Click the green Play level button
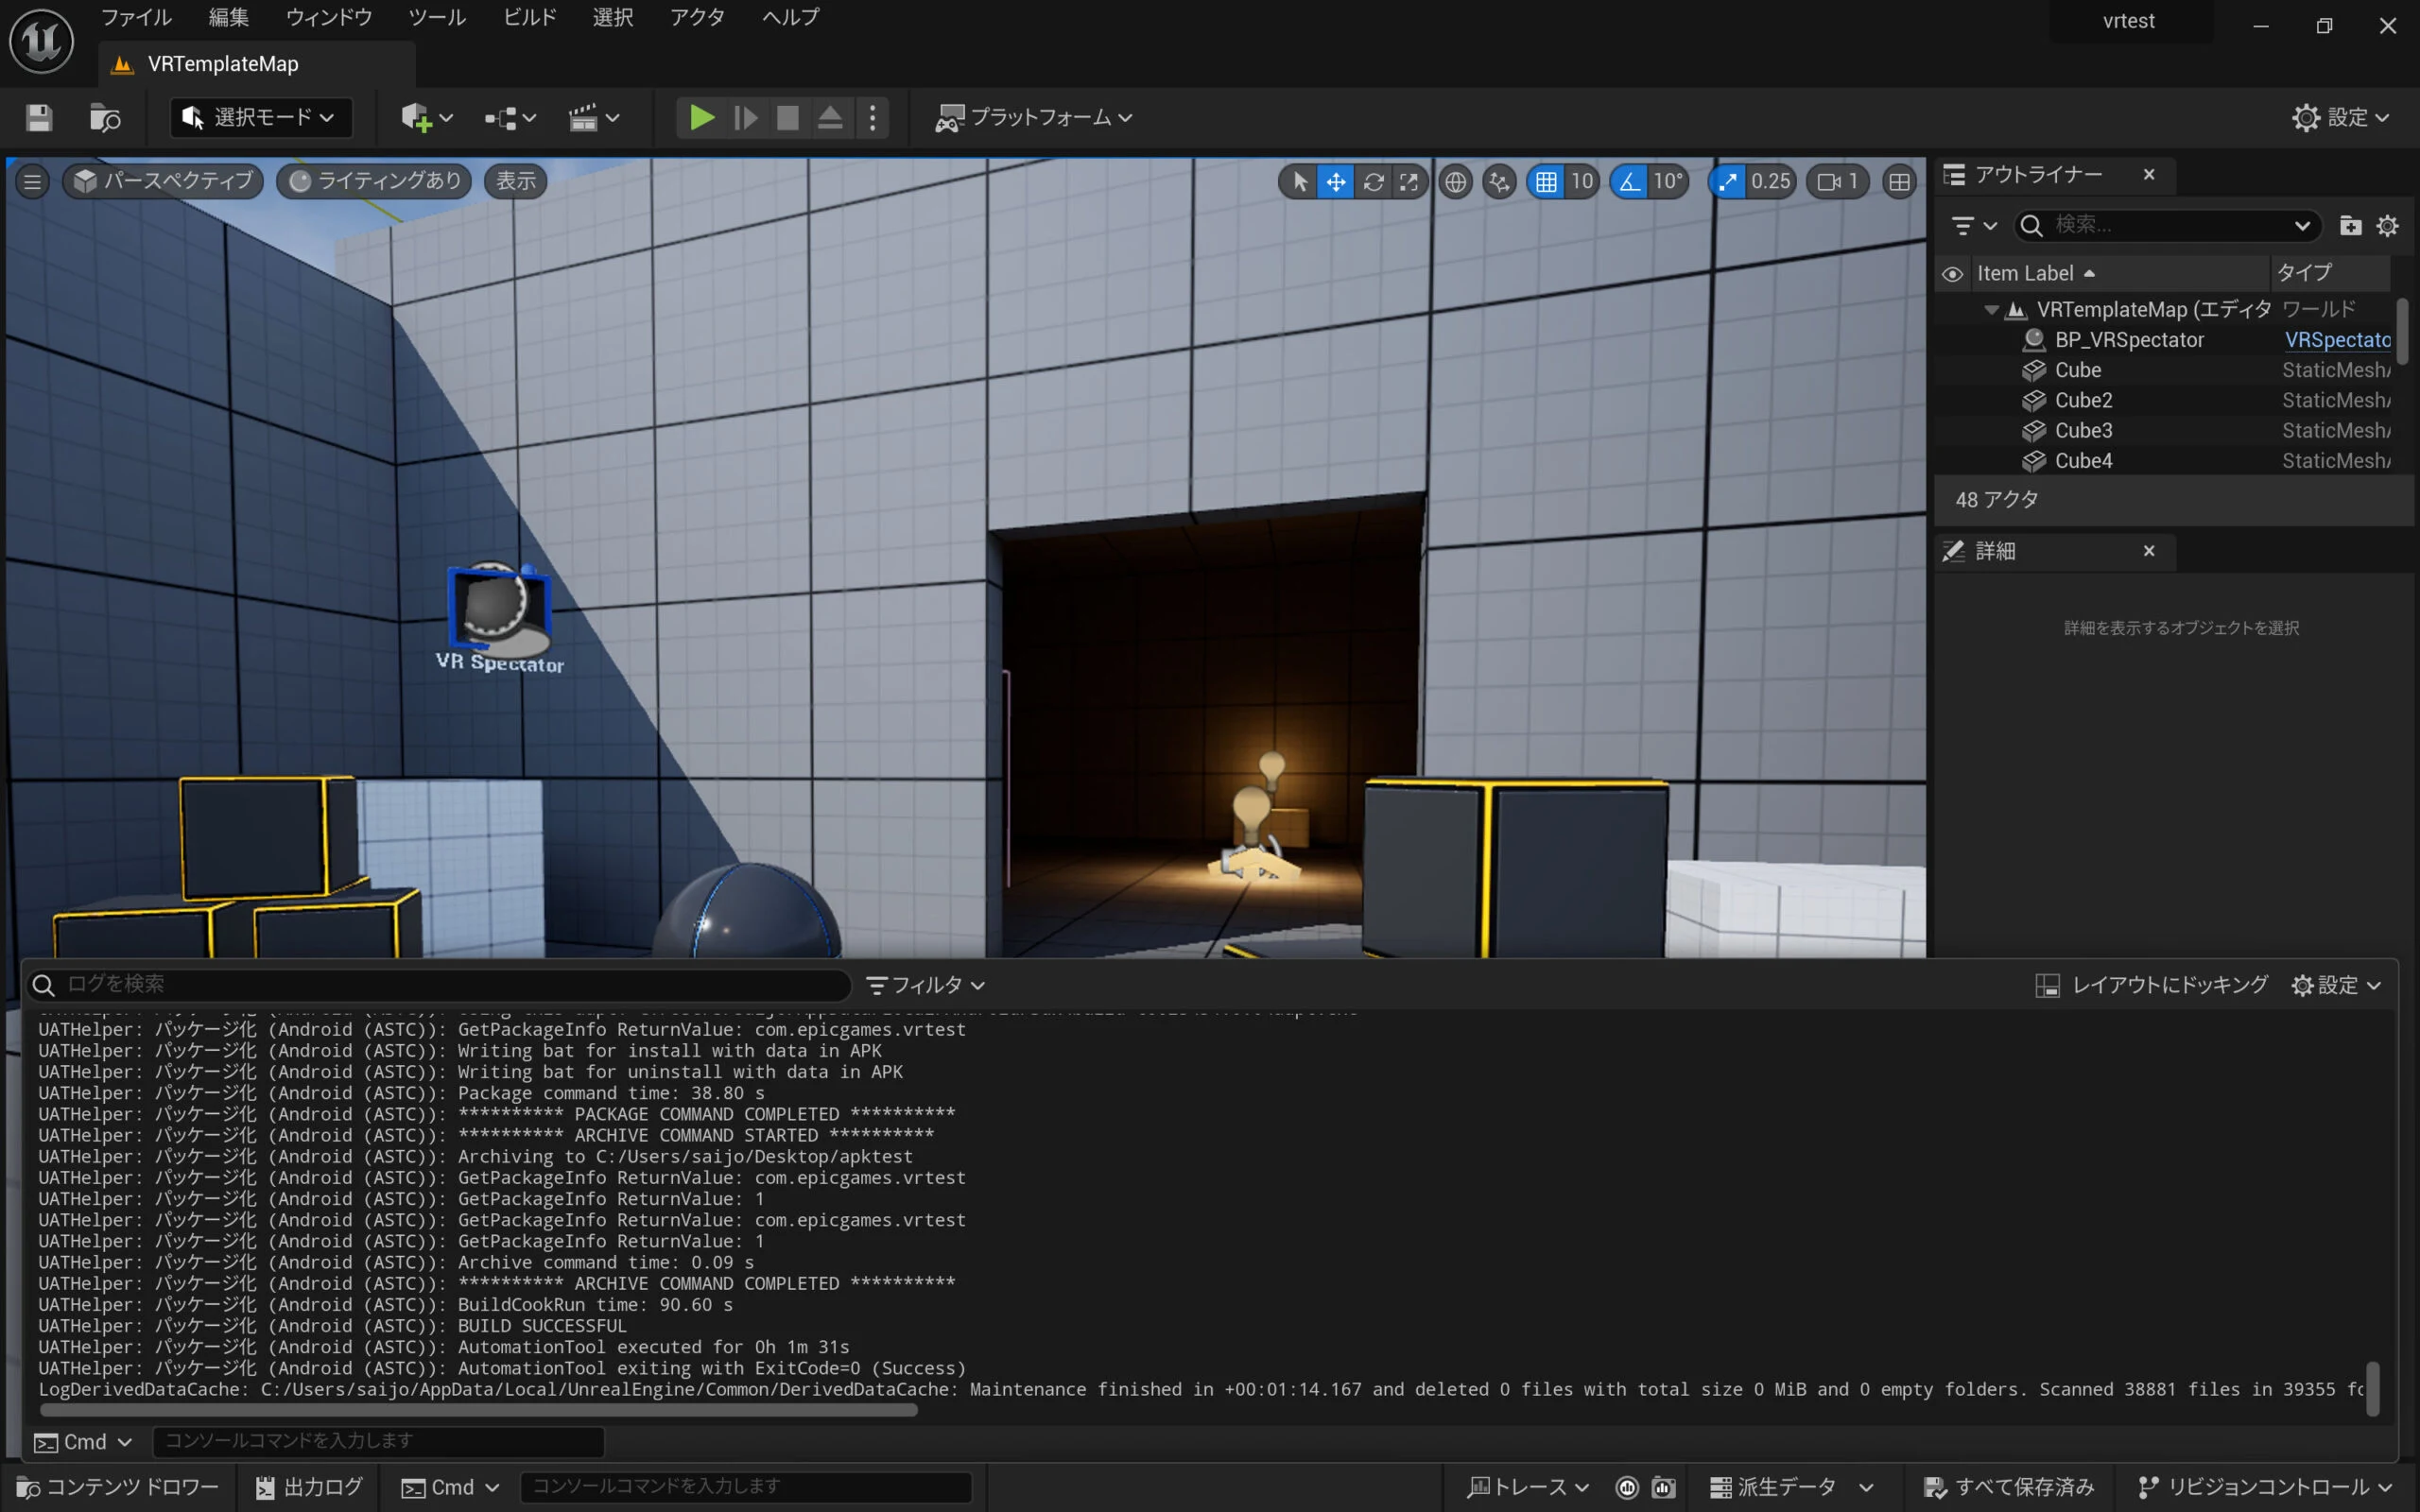Viewport: 2420px width, 1512px height. coord(701,118)
